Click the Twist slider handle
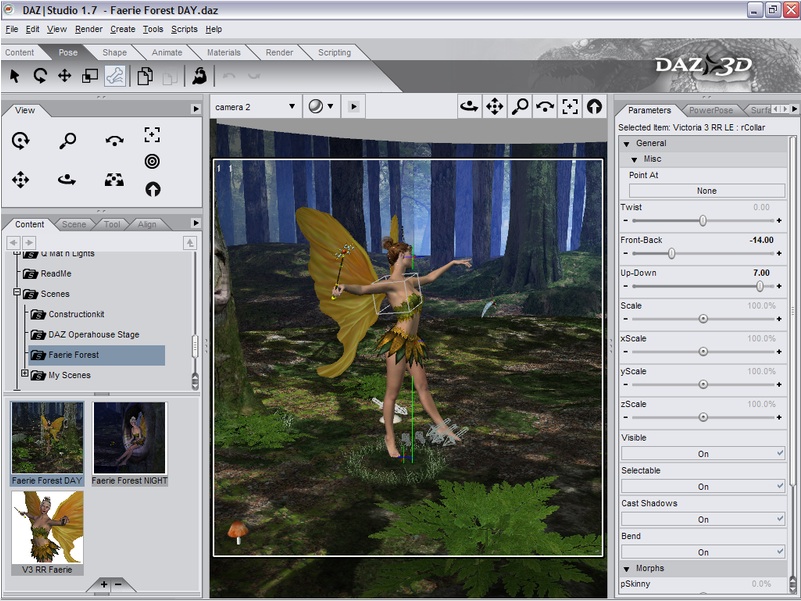Viewport: 801px width, 601px height. (x=703, y=221)
